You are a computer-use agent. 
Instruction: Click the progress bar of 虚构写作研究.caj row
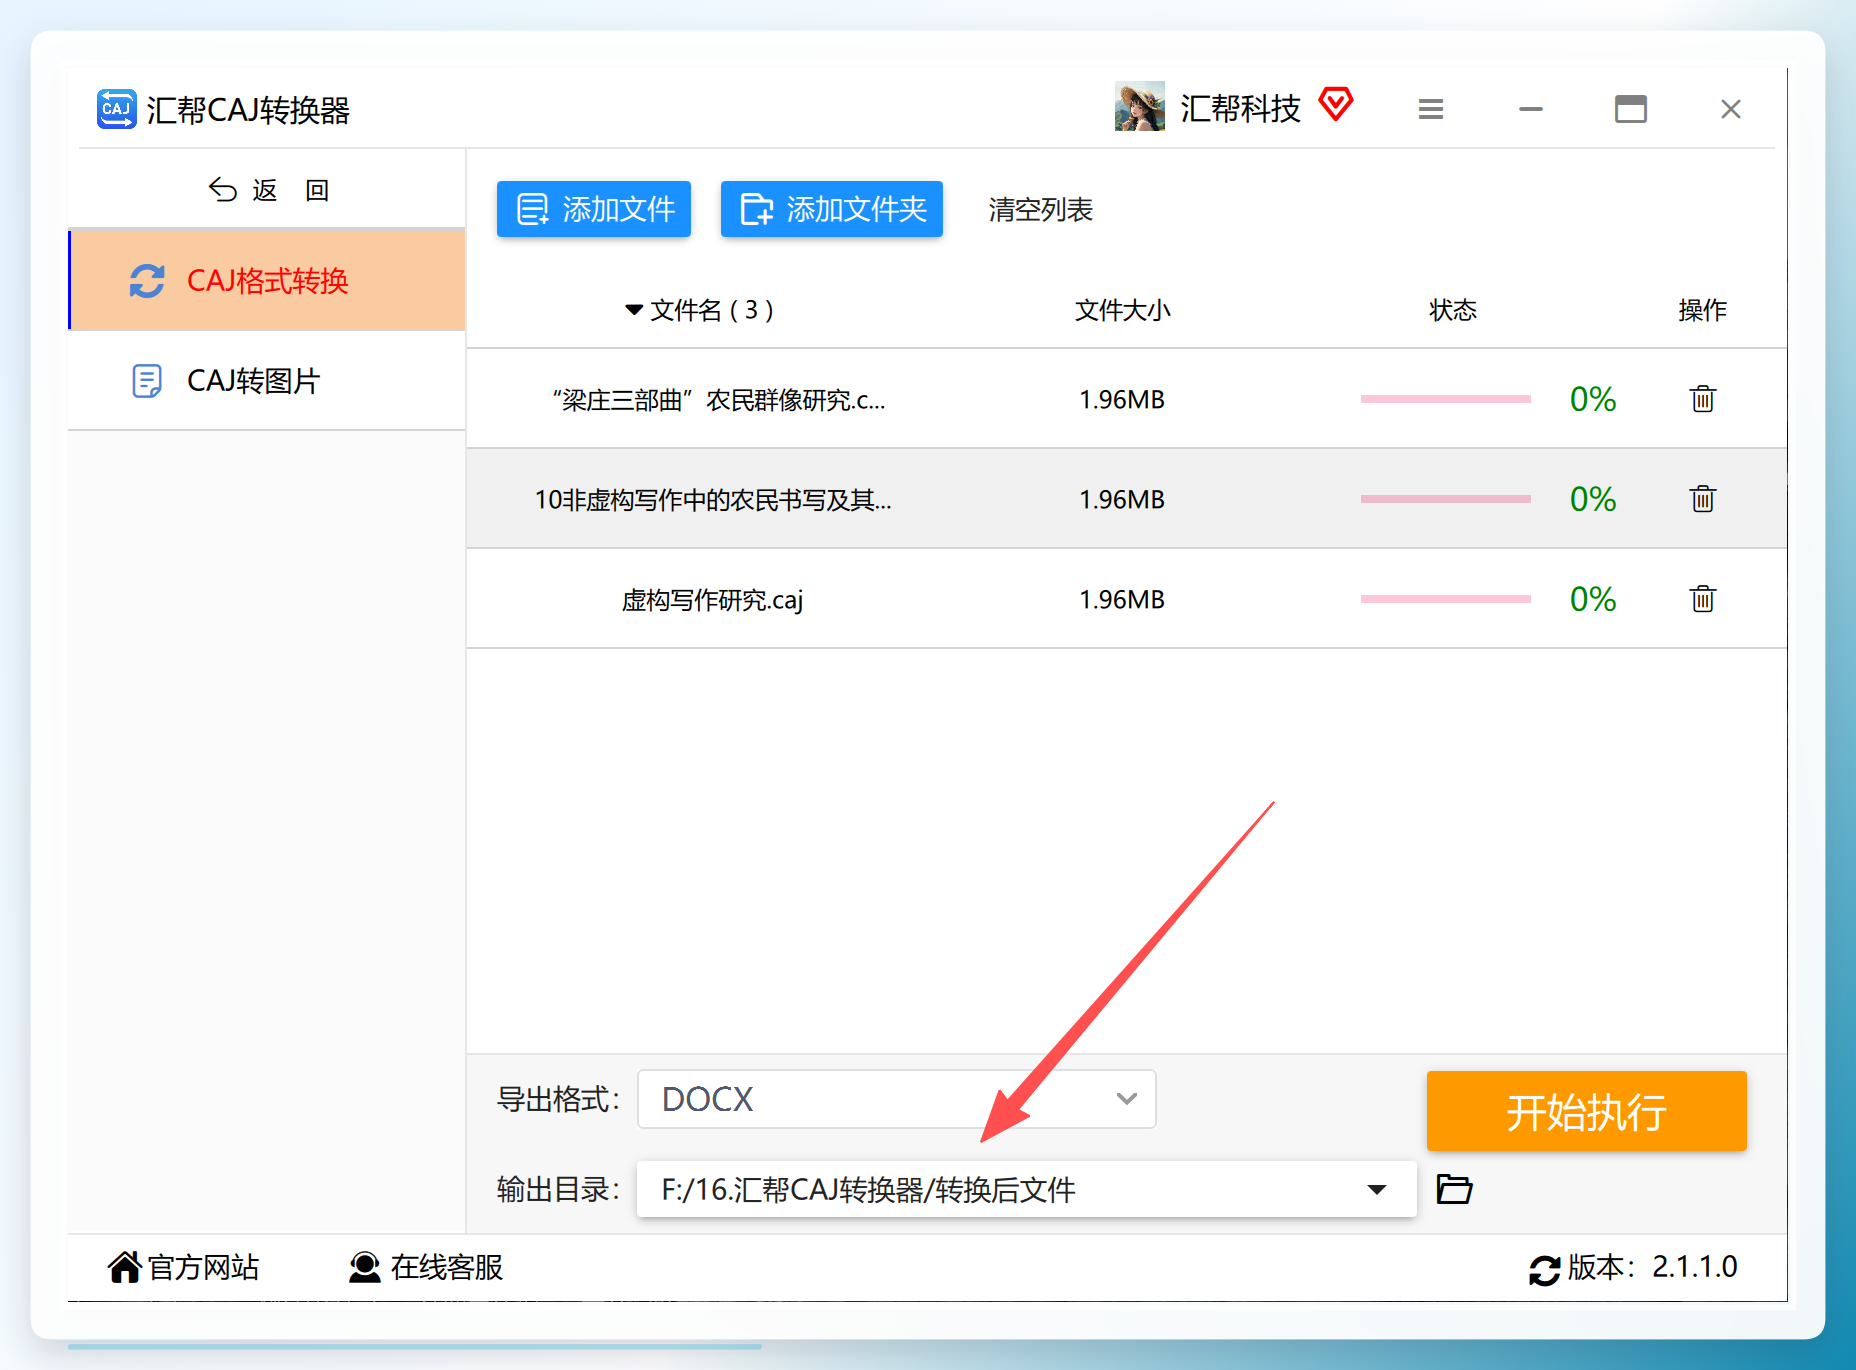tap(1446, 599)
